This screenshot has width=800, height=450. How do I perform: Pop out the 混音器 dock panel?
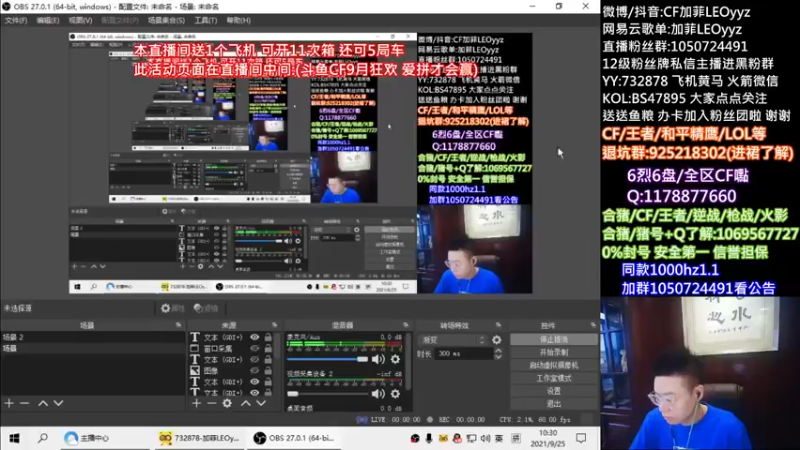pyautogui.click(x=406, y=325)
